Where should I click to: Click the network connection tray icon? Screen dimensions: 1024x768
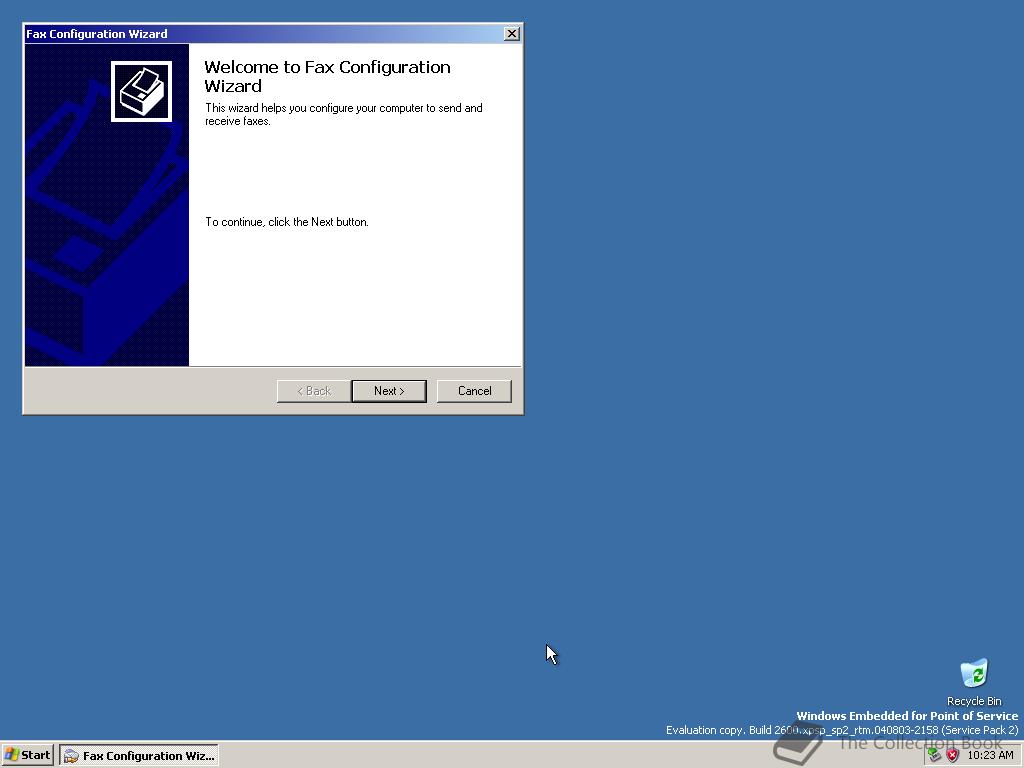coord(935,755)
